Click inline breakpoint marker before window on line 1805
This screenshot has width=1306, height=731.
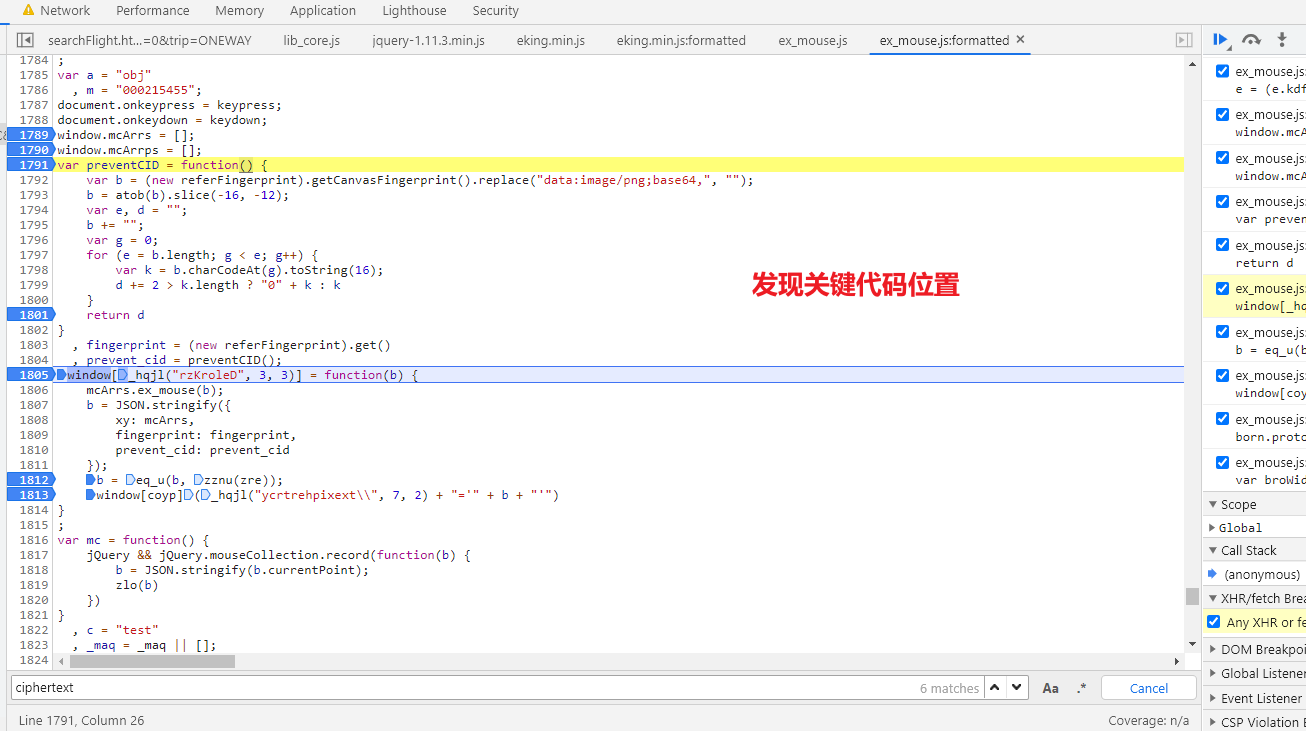point(62,375)
